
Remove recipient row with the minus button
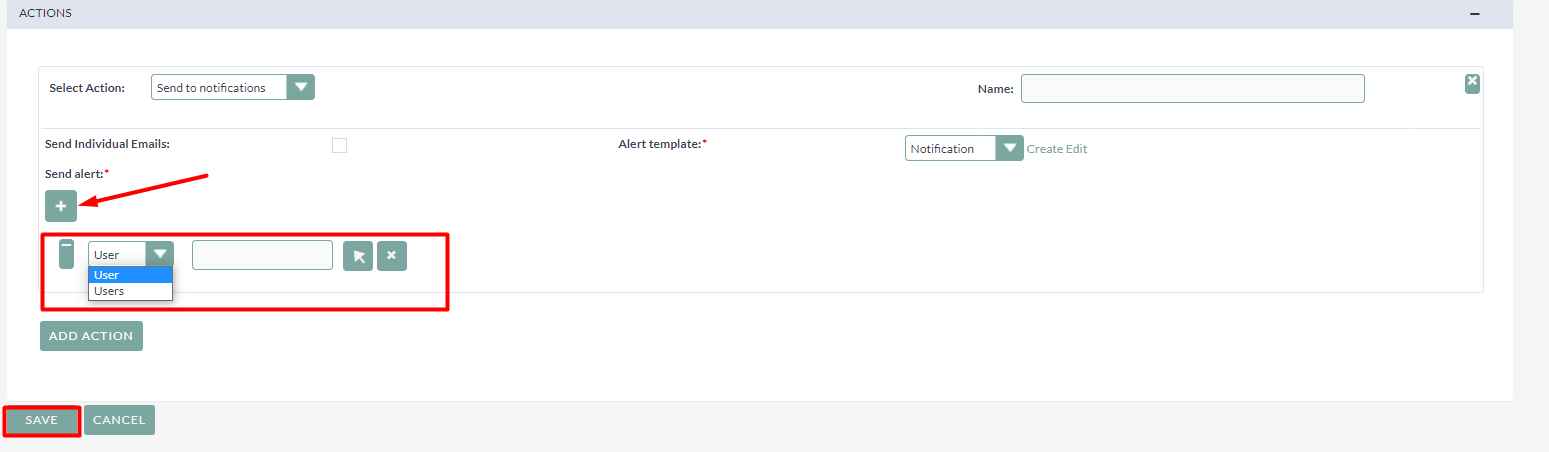[66, 254]
